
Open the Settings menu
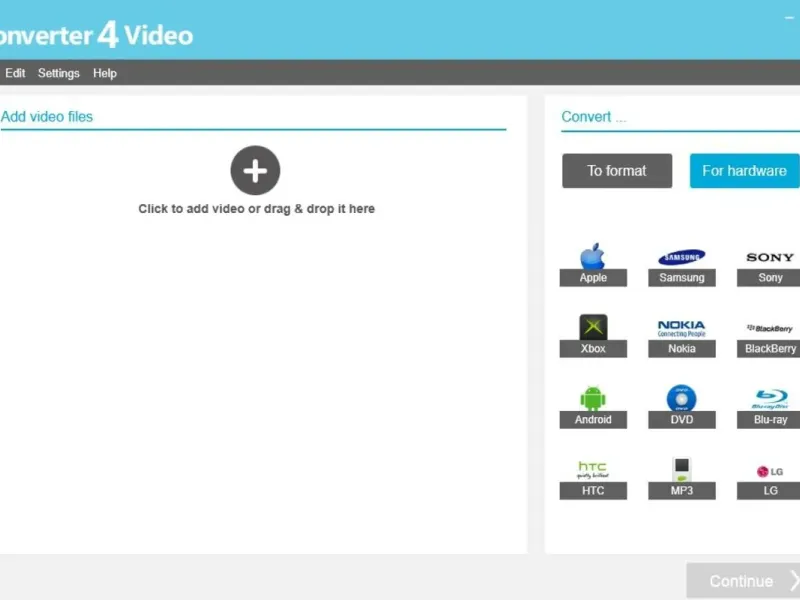(59, 73)
